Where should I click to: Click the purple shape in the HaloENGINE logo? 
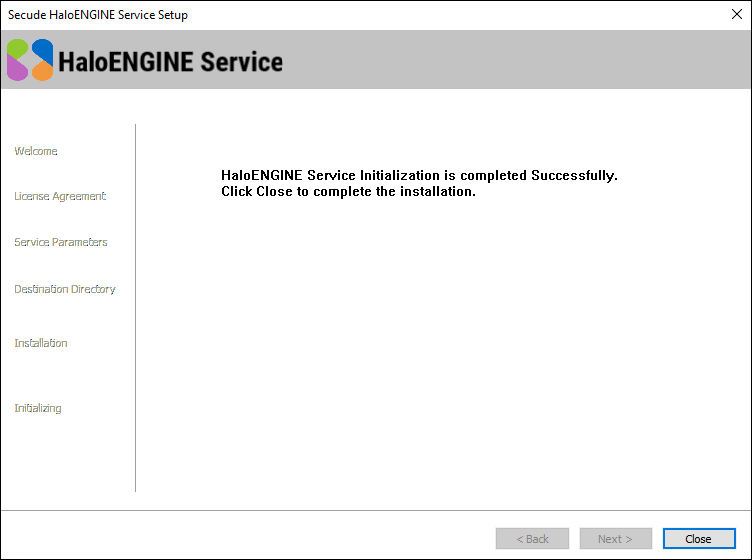(x=17, y=70)
